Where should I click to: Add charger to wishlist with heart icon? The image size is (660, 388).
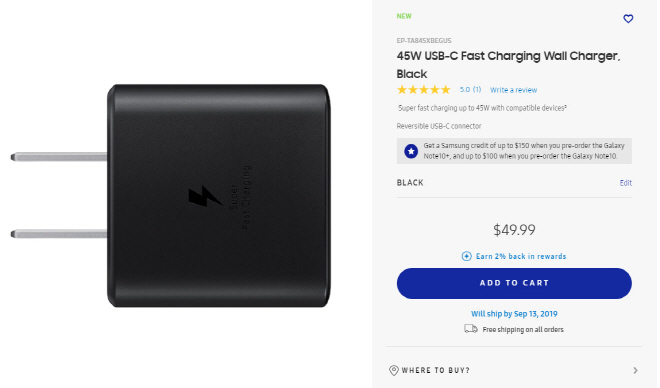pyautogui.click(x=628, y=19)
